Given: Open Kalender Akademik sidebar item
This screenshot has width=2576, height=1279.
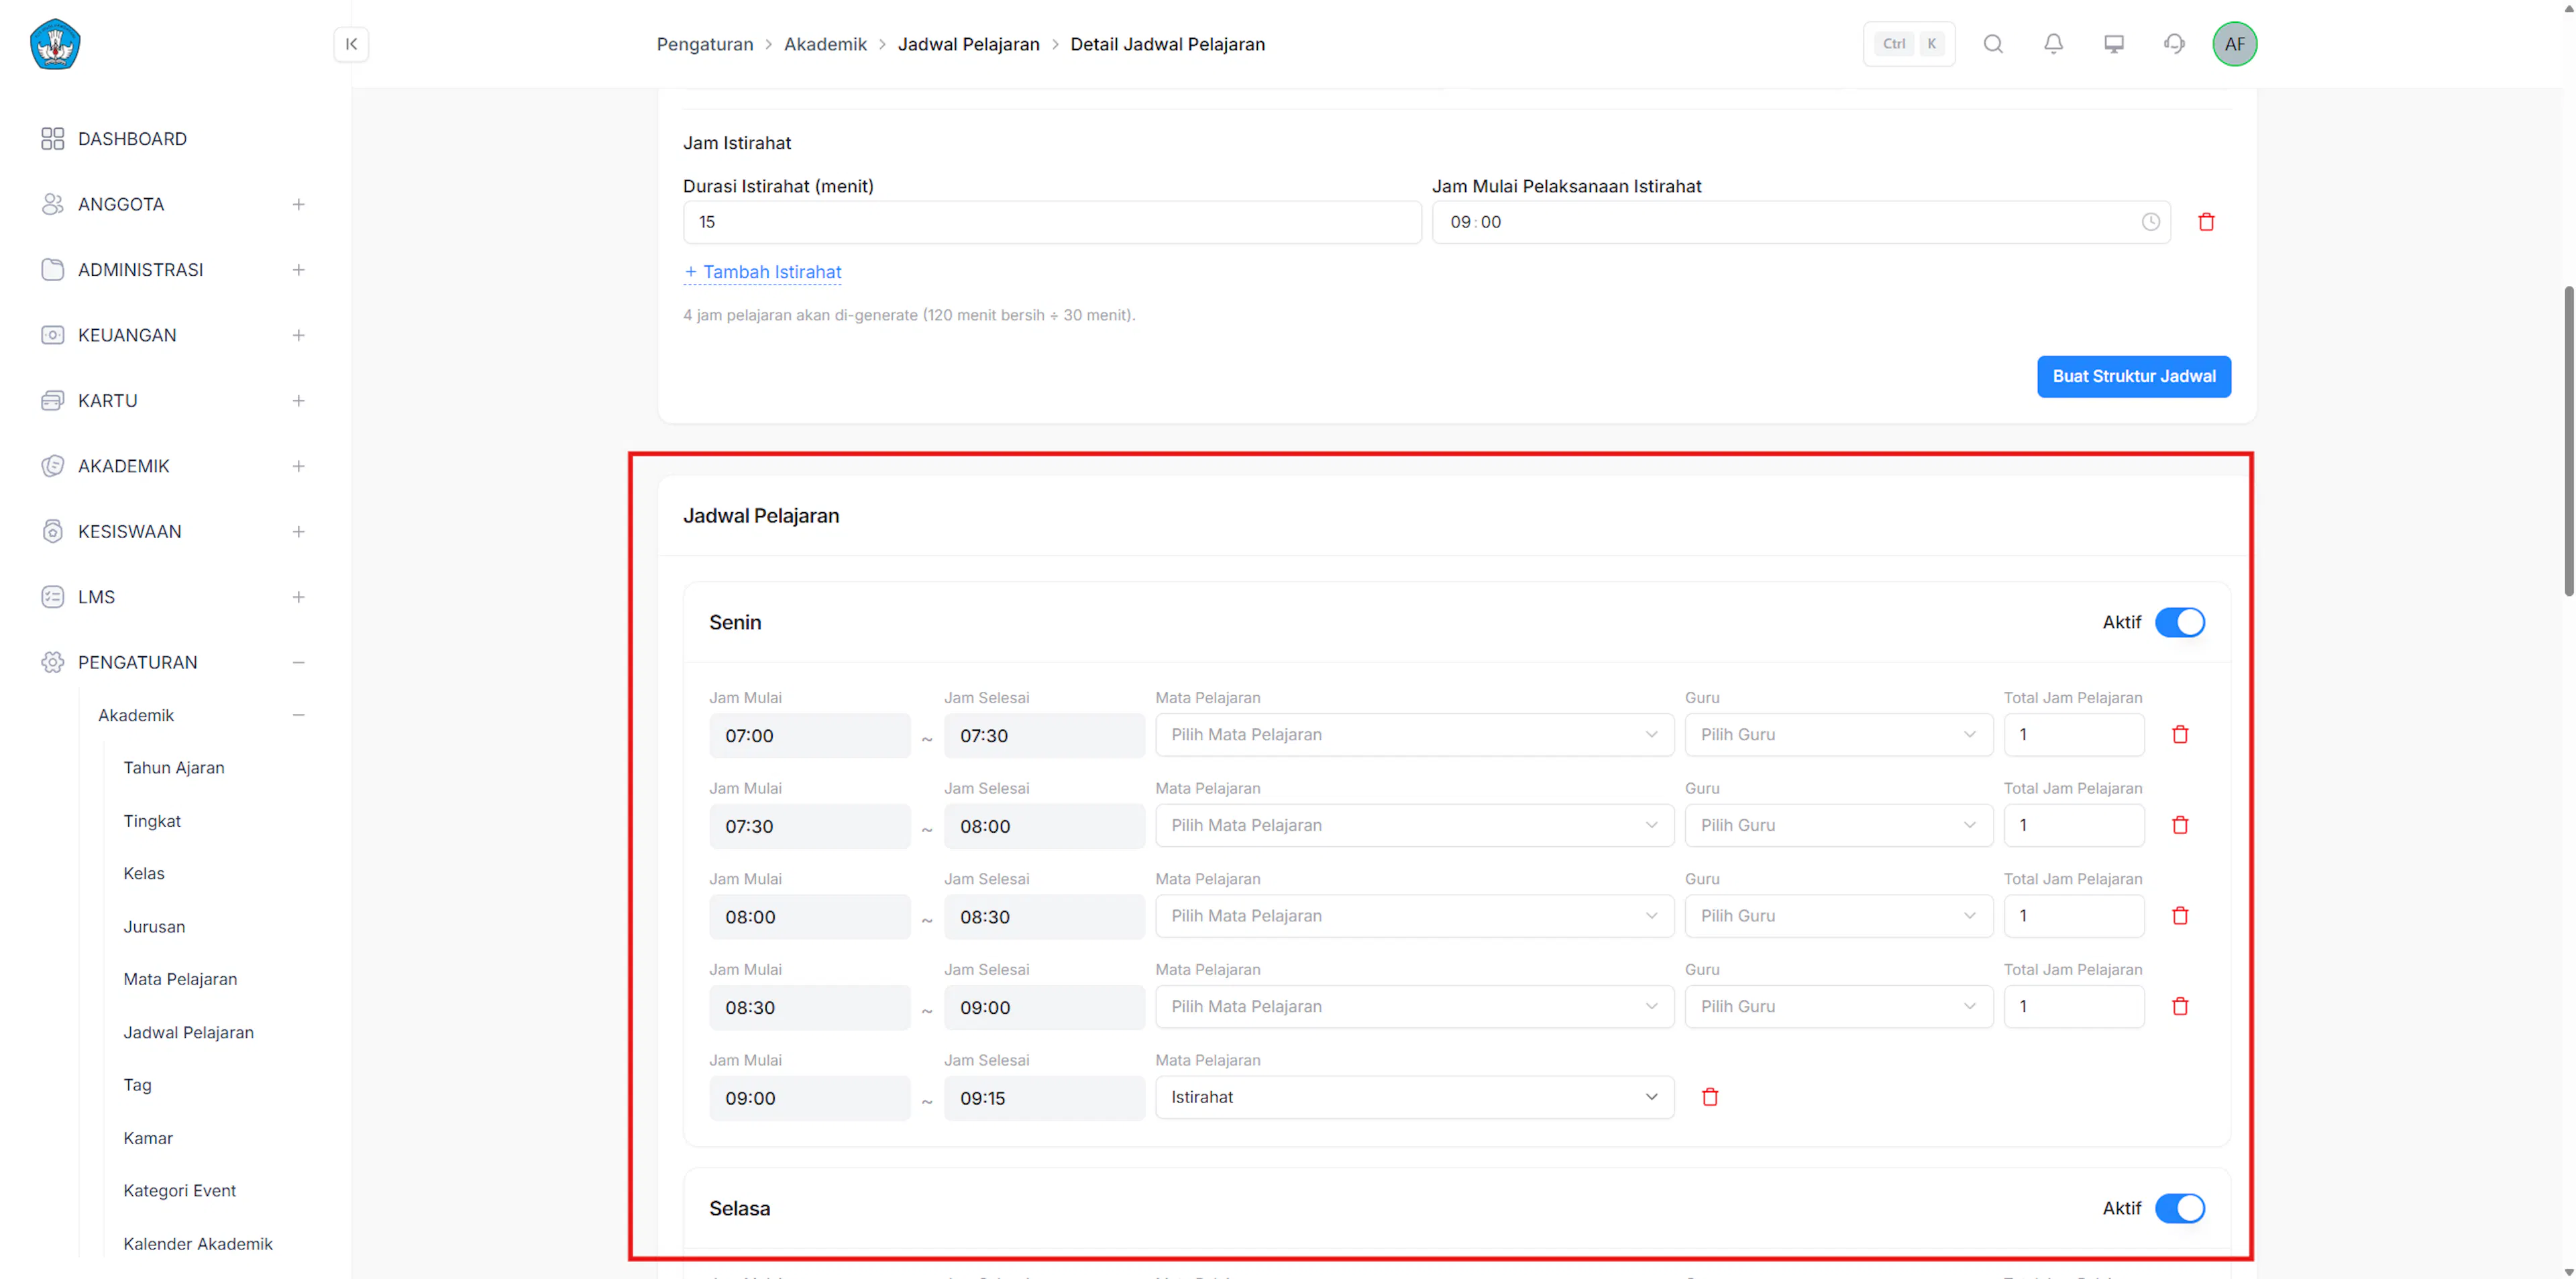Looking at the screenshot, I should click(x=198, y=1244).
